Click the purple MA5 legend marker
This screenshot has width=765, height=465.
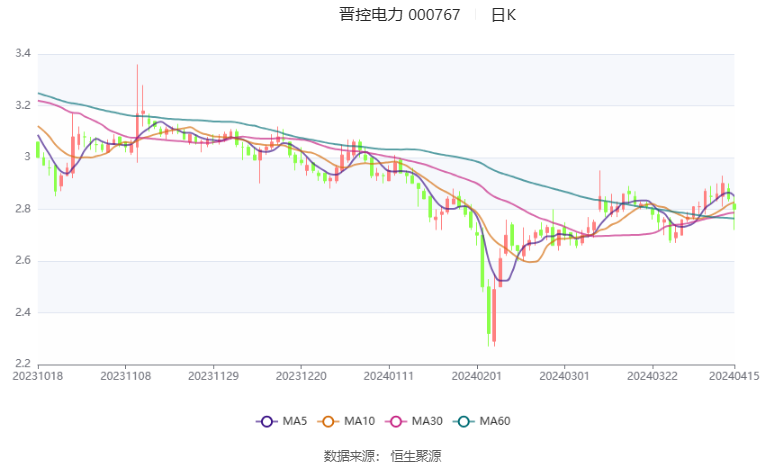tap(266, 421)
